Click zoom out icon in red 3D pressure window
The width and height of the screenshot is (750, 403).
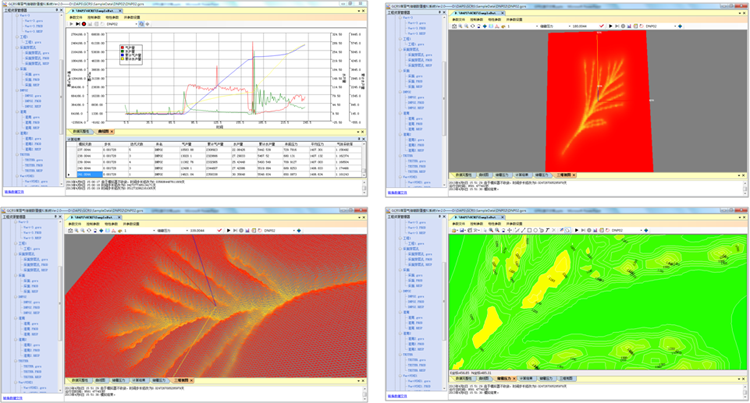(466, 26)
